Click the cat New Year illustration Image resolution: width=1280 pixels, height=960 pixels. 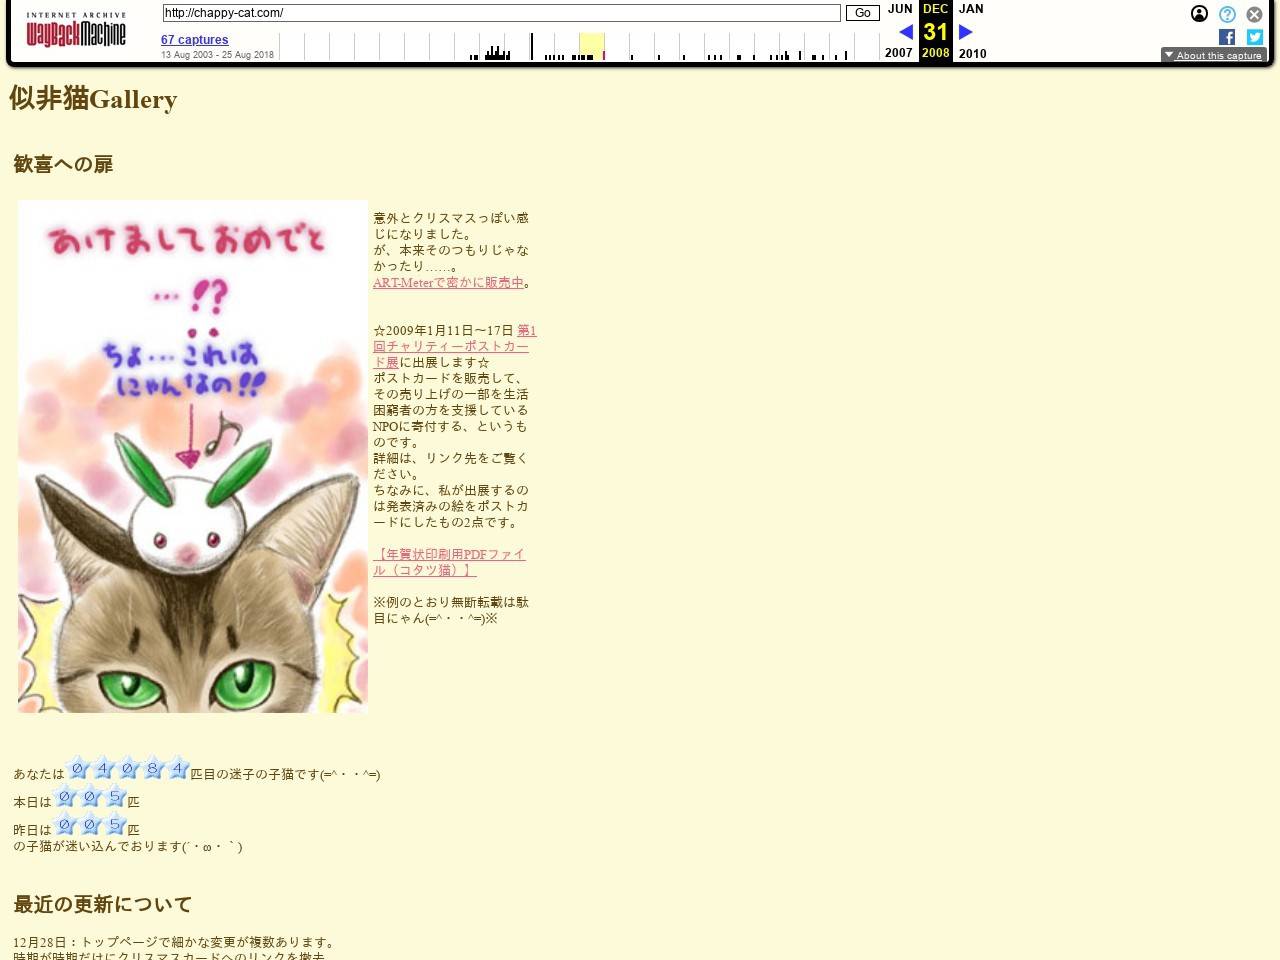192,456
